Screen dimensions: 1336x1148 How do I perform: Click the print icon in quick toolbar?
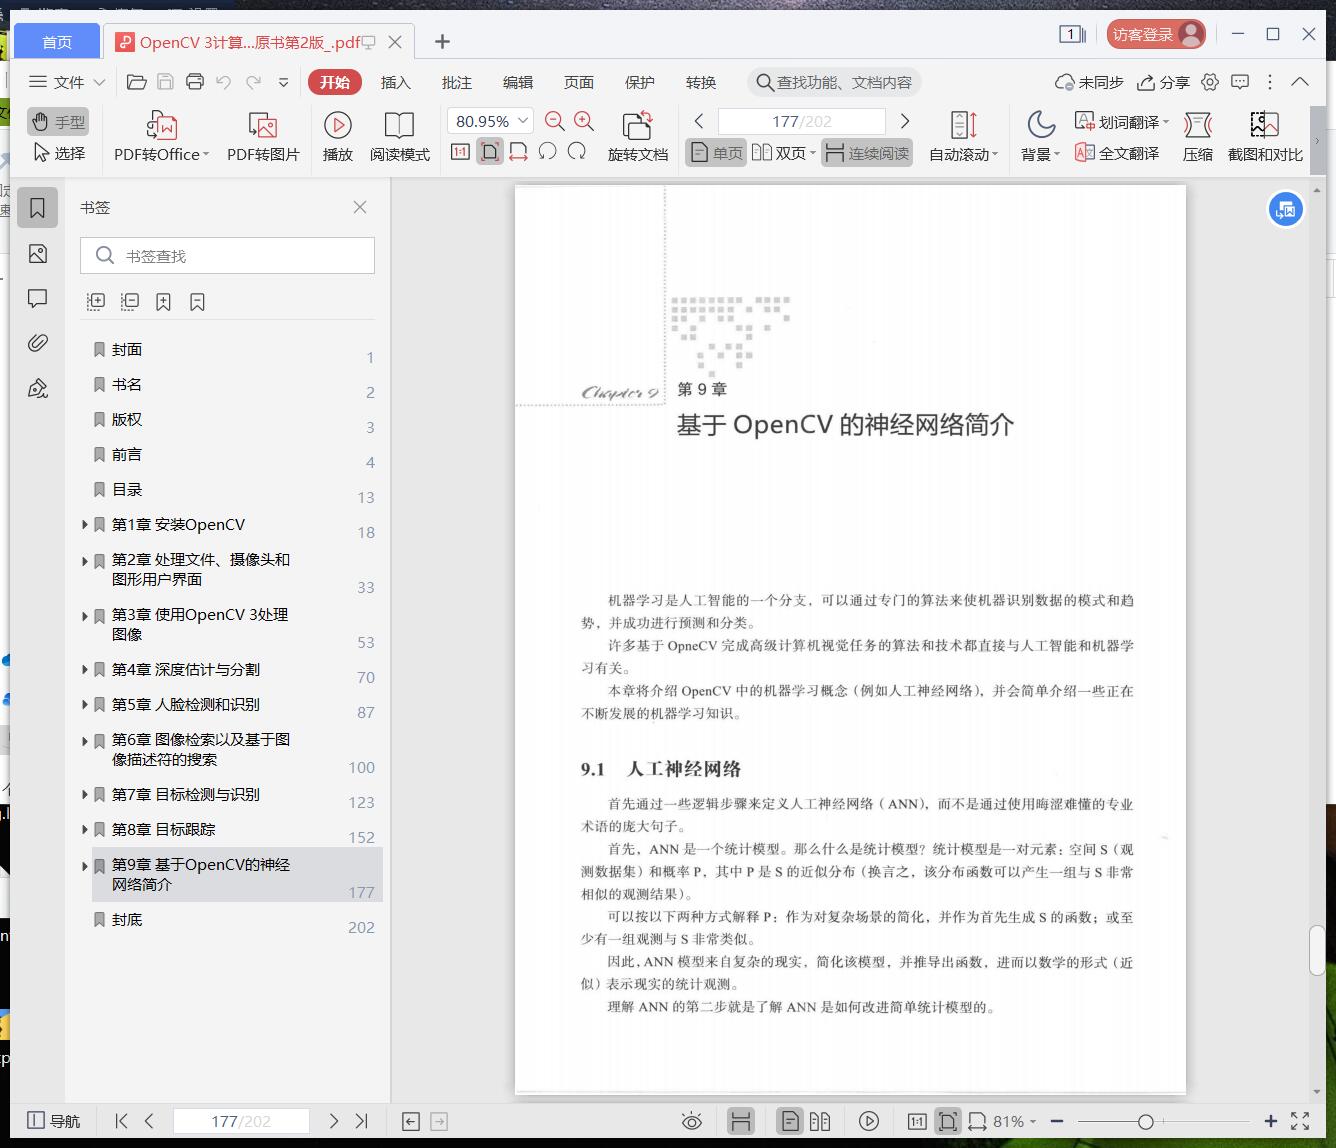coord(195,82)
